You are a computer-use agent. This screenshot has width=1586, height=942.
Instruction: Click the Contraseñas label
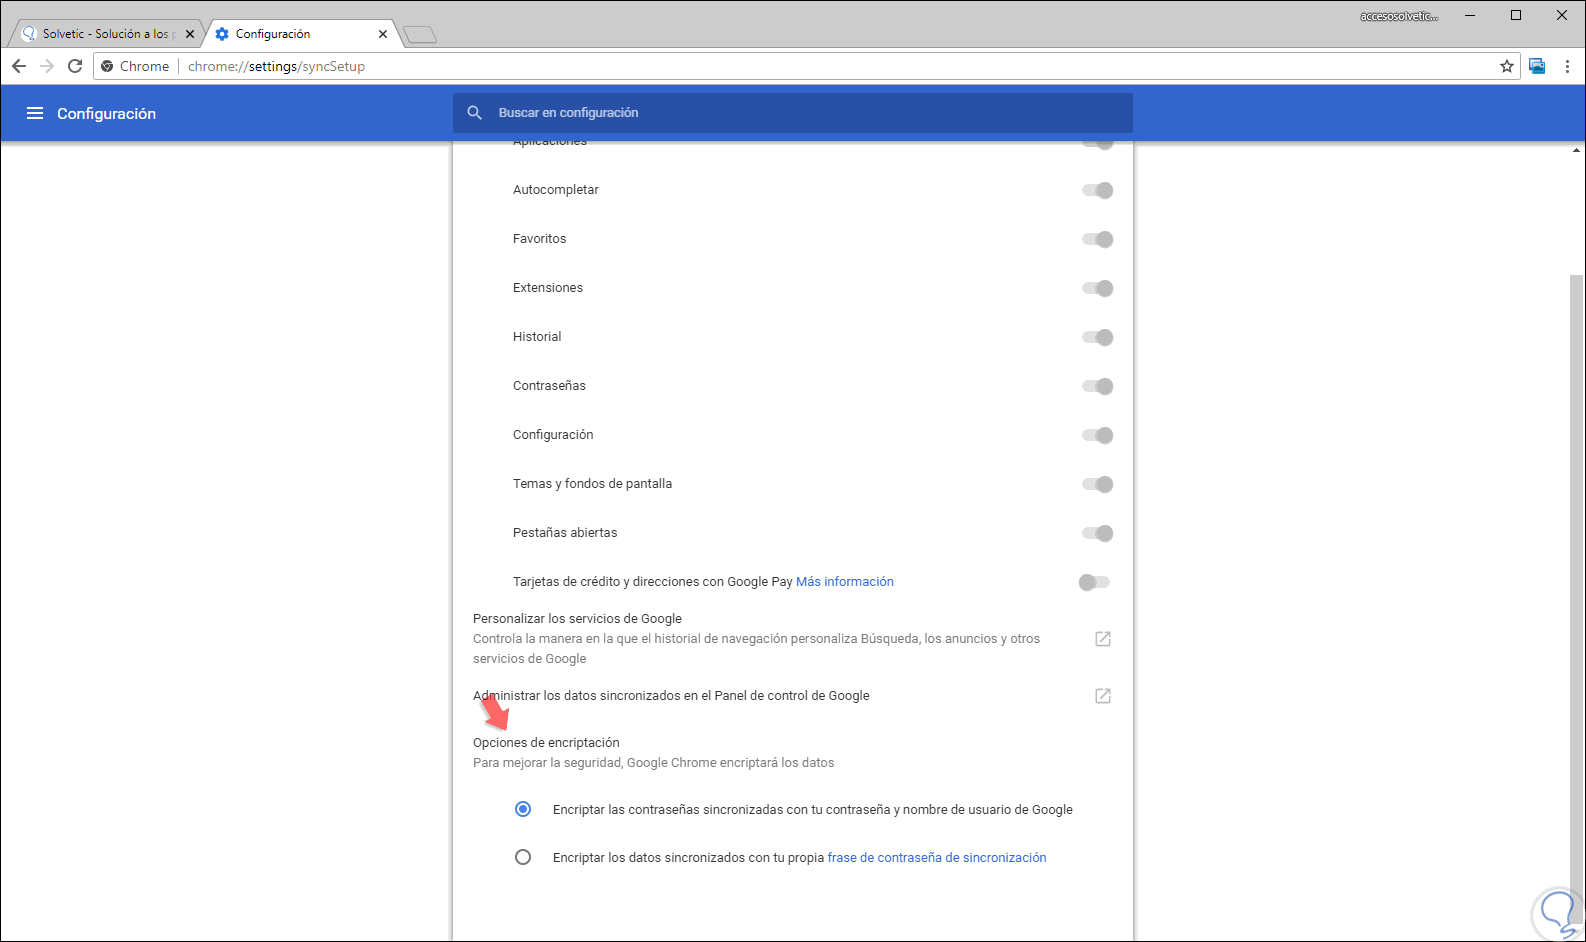pos(549,386)
